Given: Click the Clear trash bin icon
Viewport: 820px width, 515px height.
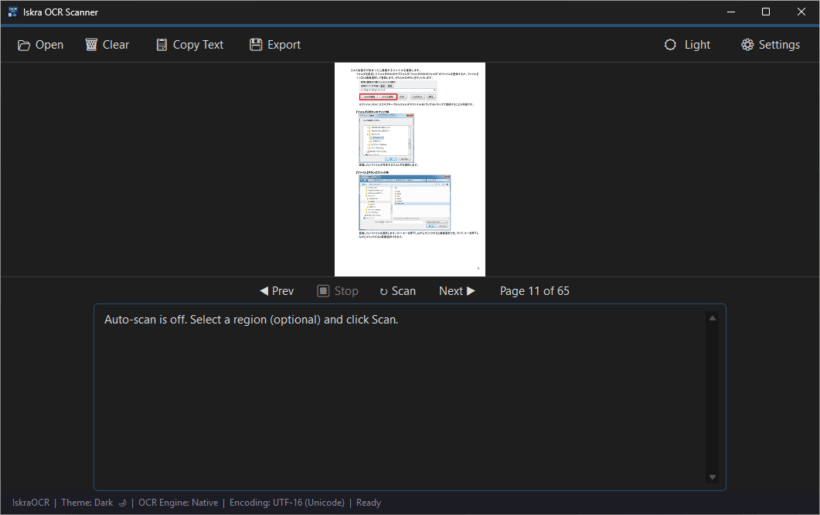Looking at the screenshot, I should 91,44.
